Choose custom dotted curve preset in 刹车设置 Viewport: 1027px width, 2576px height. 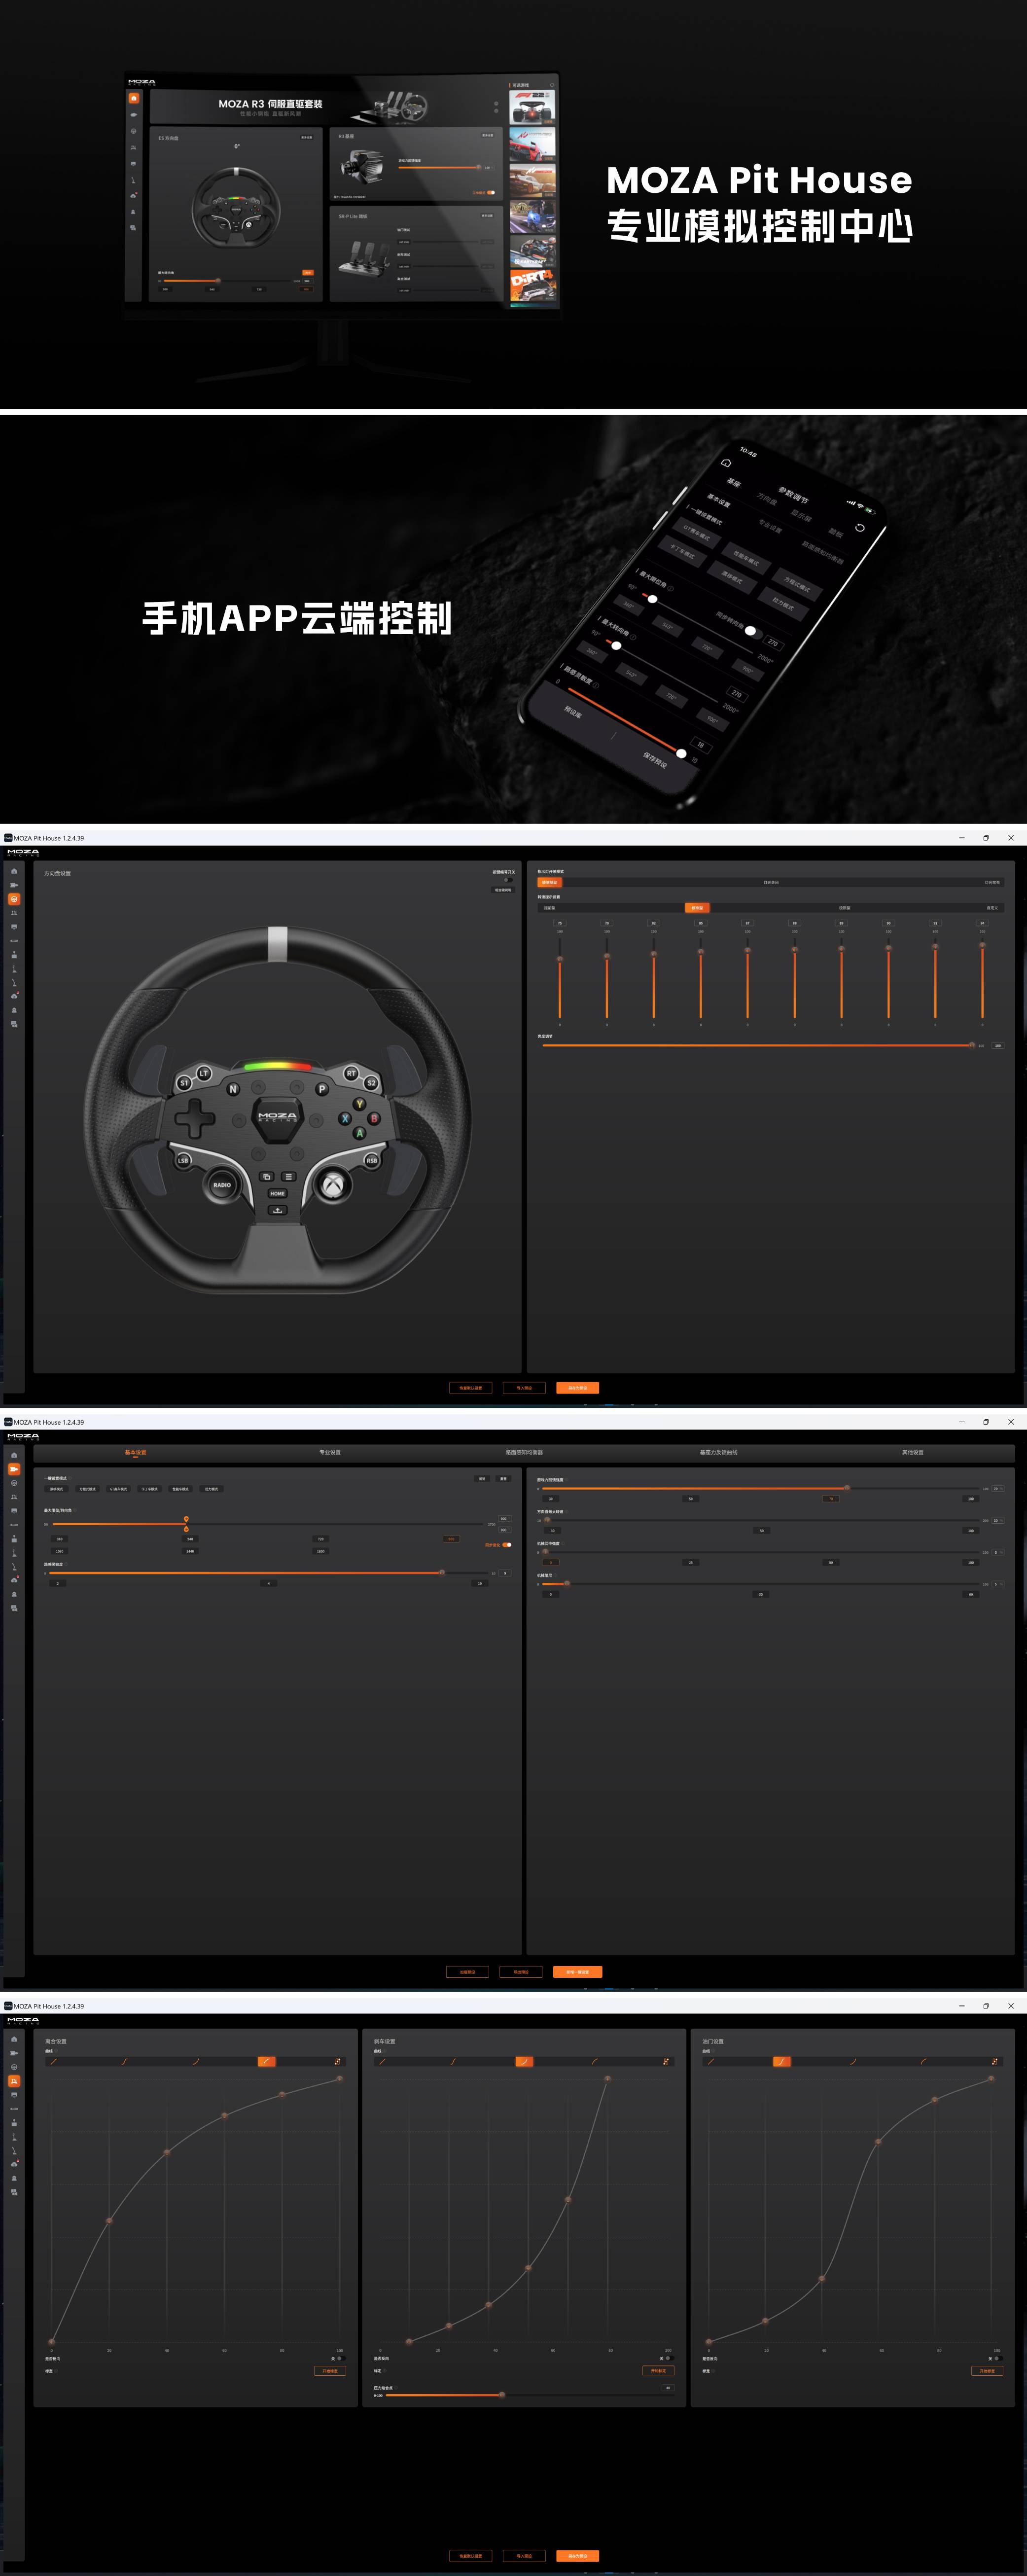point(666,2061)
